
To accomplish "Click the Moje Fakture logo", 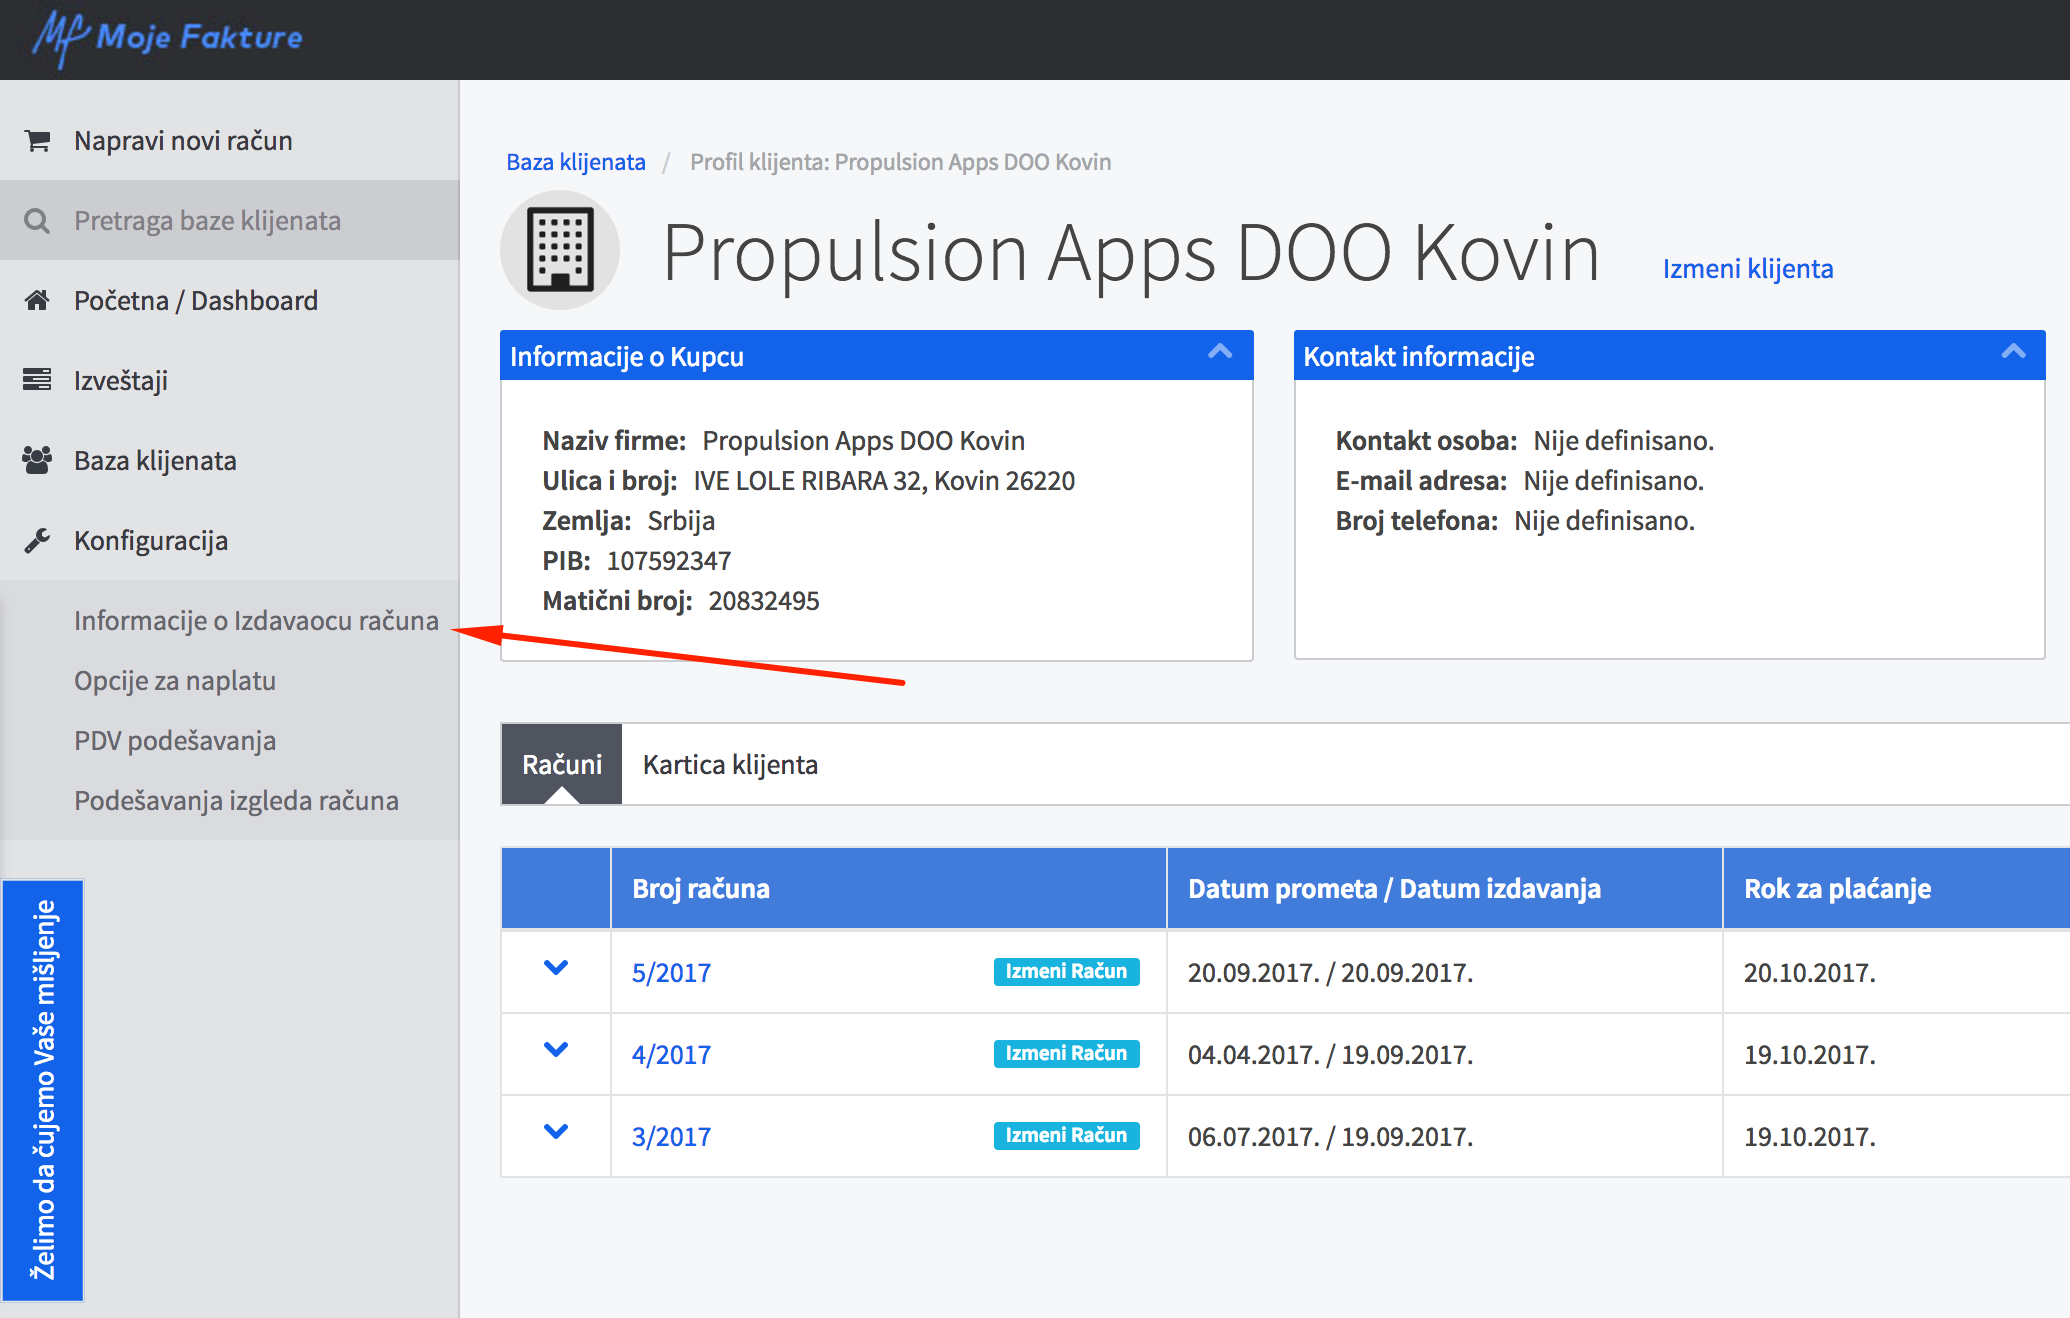I will tap(167, 38).
